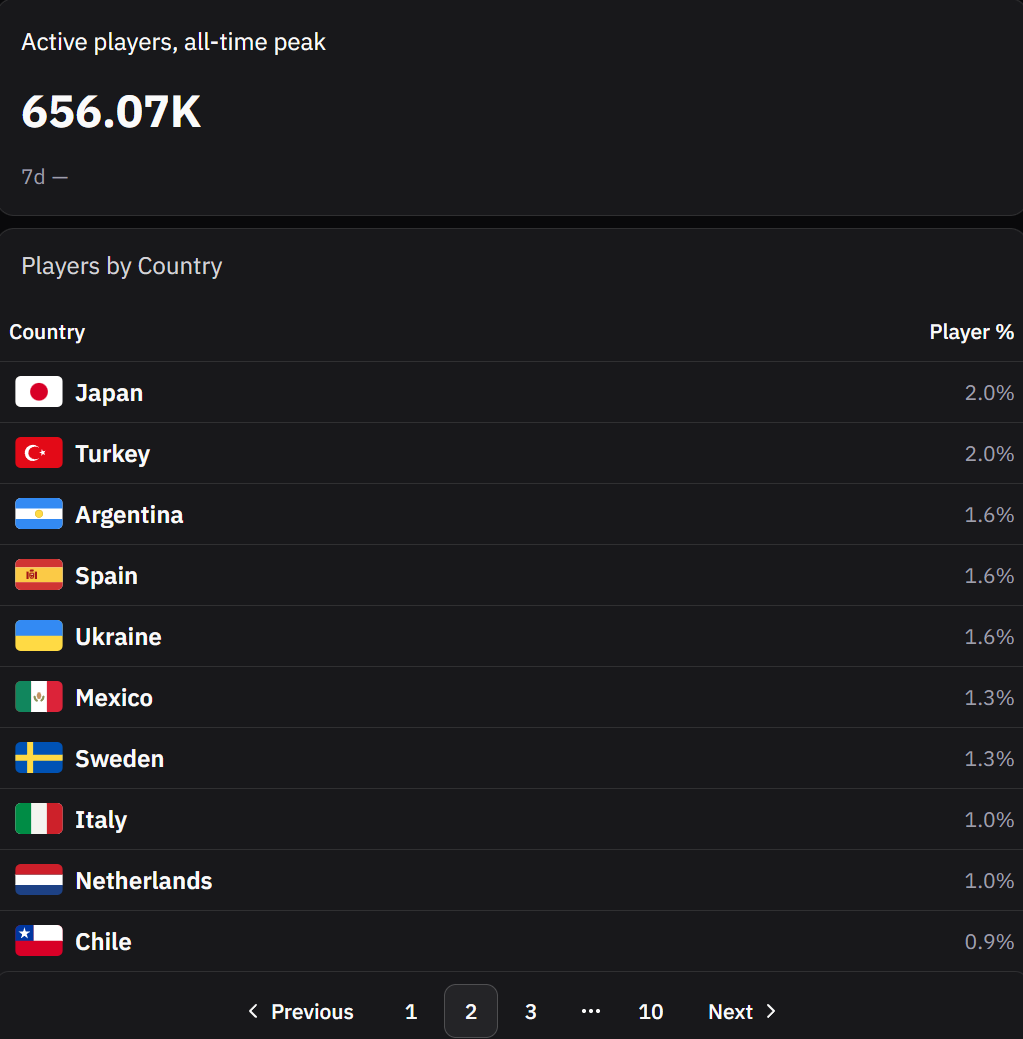Click the Country column header
Viewport: 1023px width, 1039px height.
(x=47, y=332)
